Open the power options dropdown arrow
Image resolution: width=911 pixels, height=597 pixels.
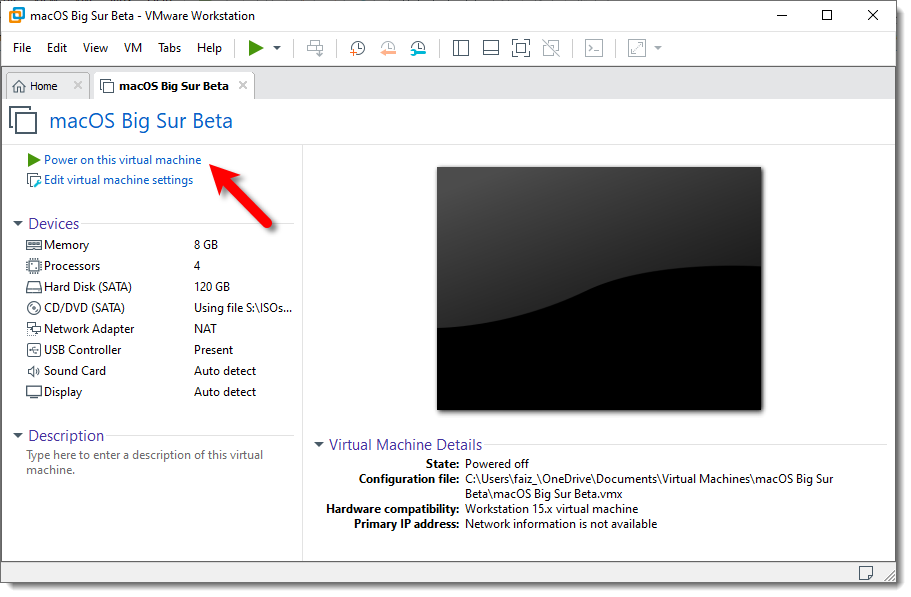[x=277, y=48]
